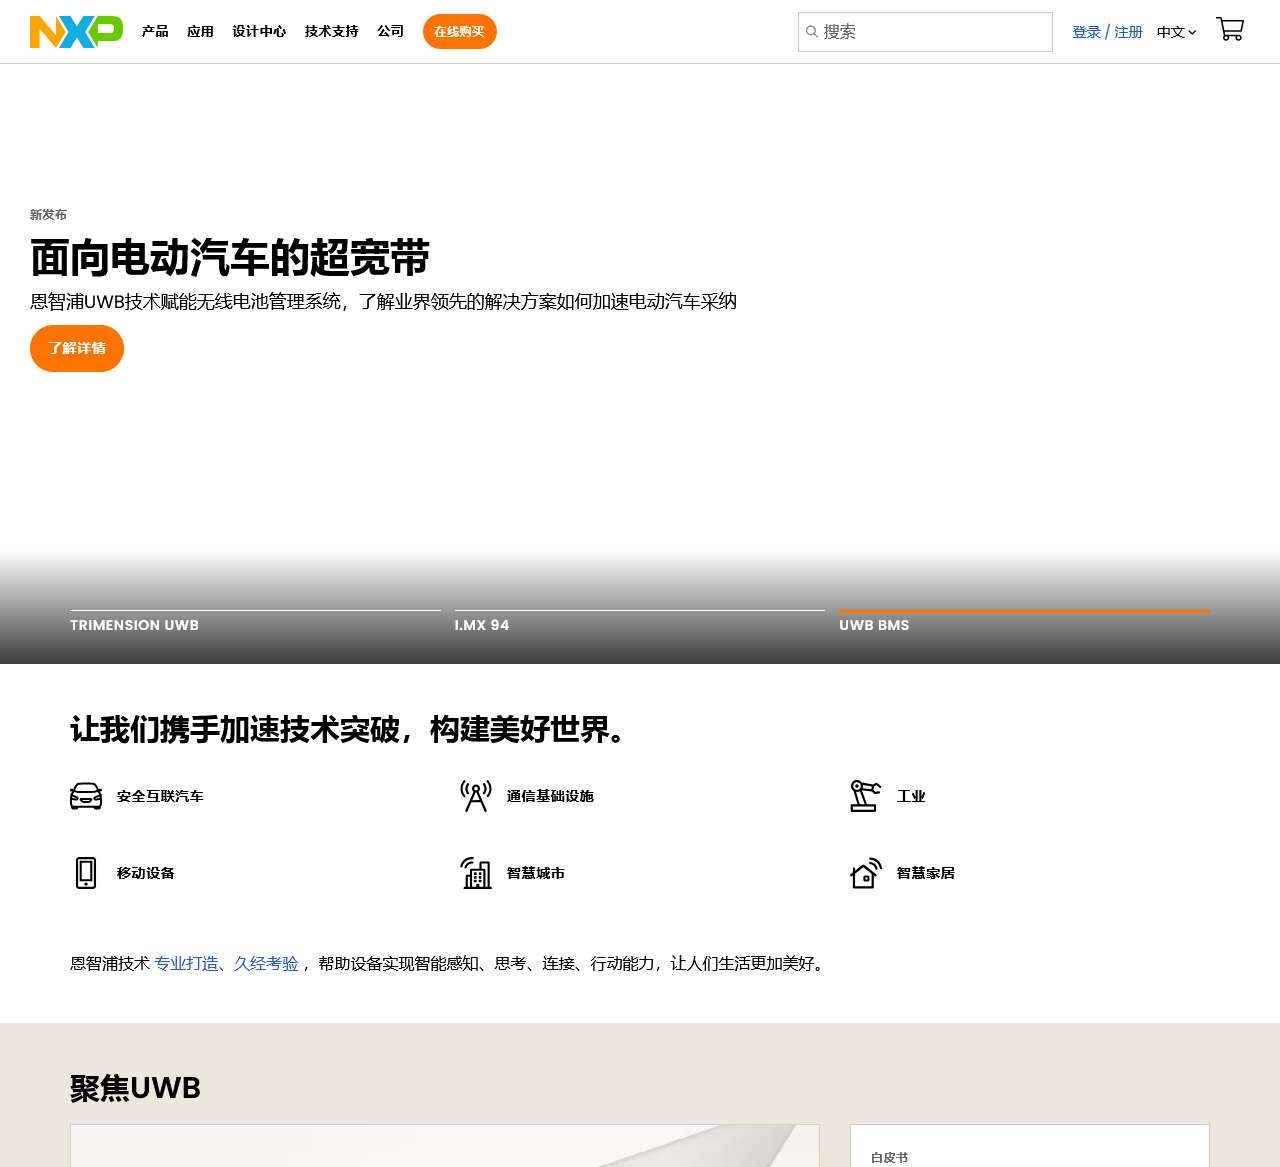The image size is (1280, 1167).
Task: Open the 安全互联汽车 link
Action: coord(160,796)
